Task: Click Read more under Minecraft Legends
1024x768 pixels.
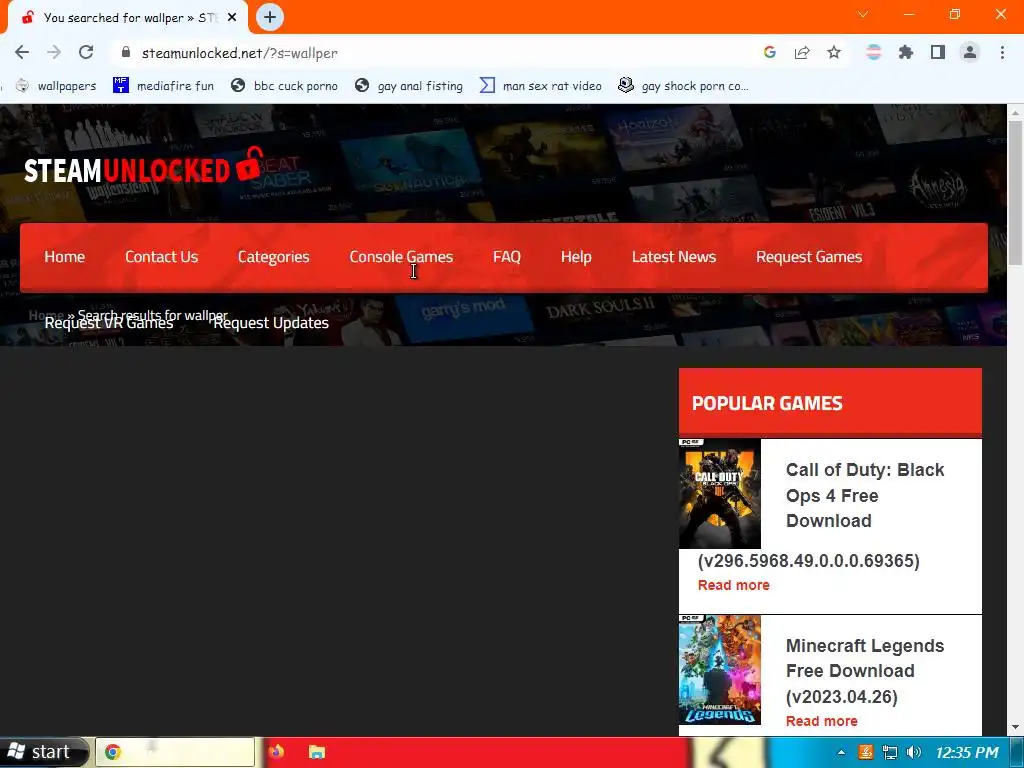Action: tap(822, 721)
